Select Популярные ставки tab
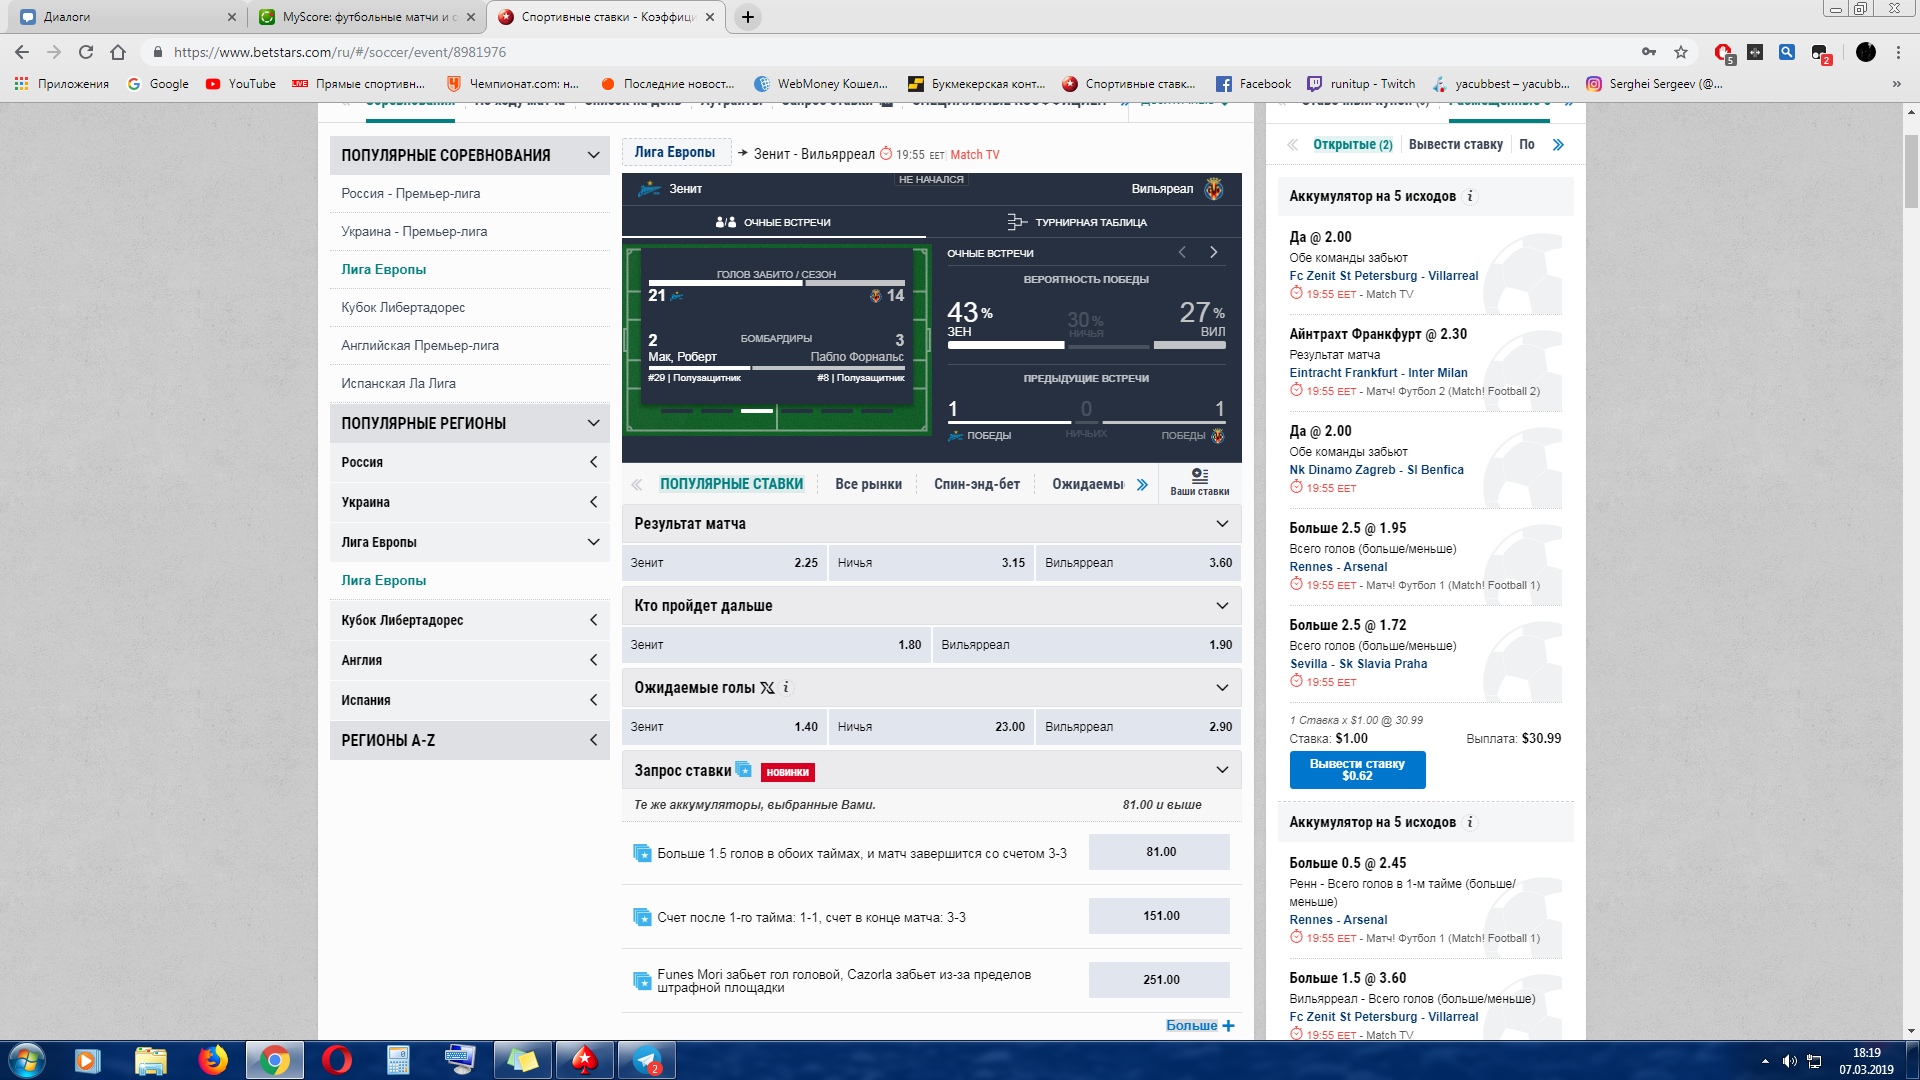The width and height of the screenshot is (1920, 1080). [x=731, y=484]
